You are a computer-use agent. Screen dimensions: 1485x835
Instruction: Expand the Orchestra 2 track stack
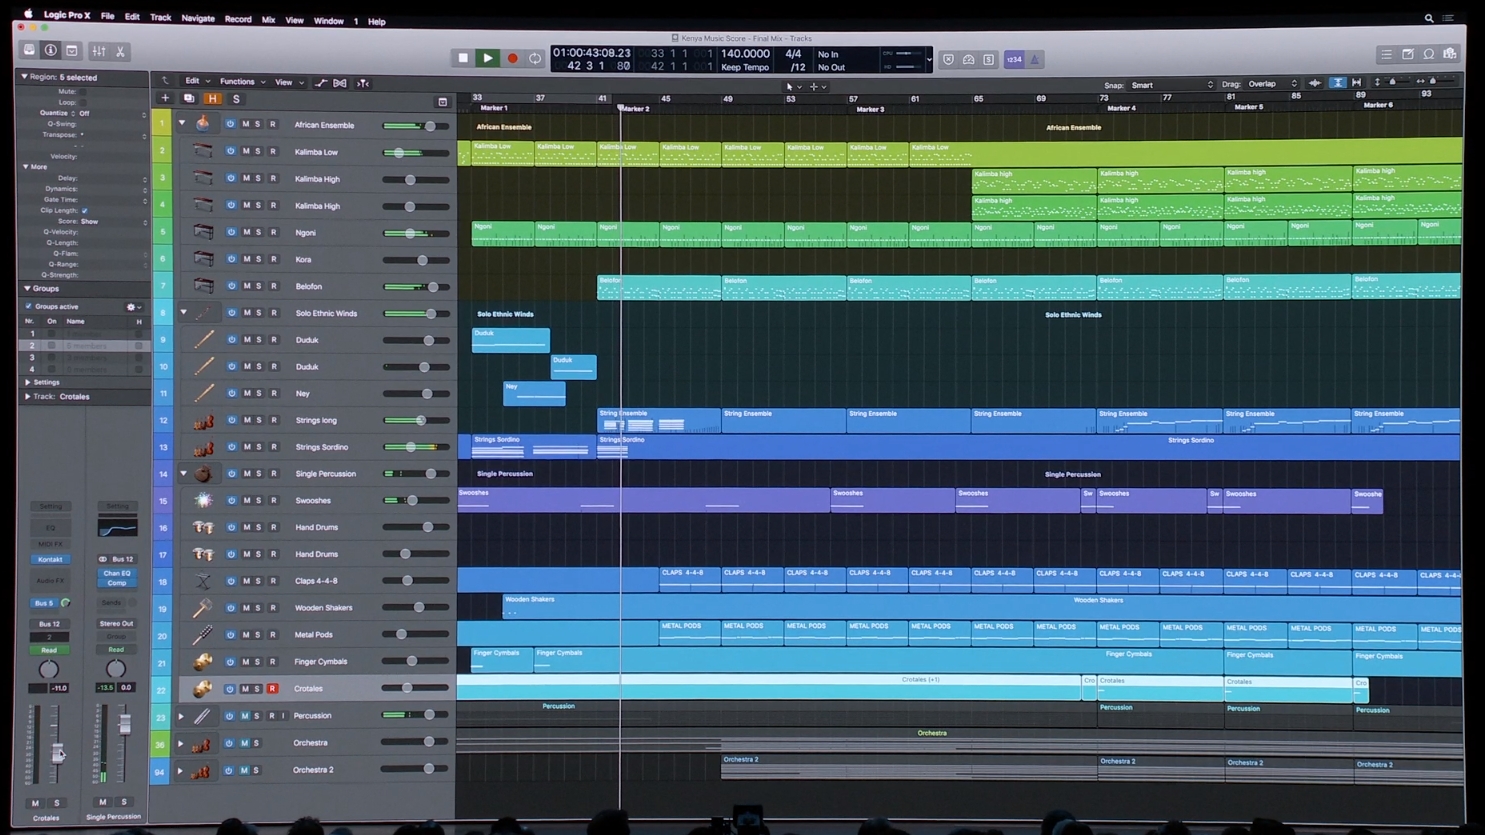point(181,770)
